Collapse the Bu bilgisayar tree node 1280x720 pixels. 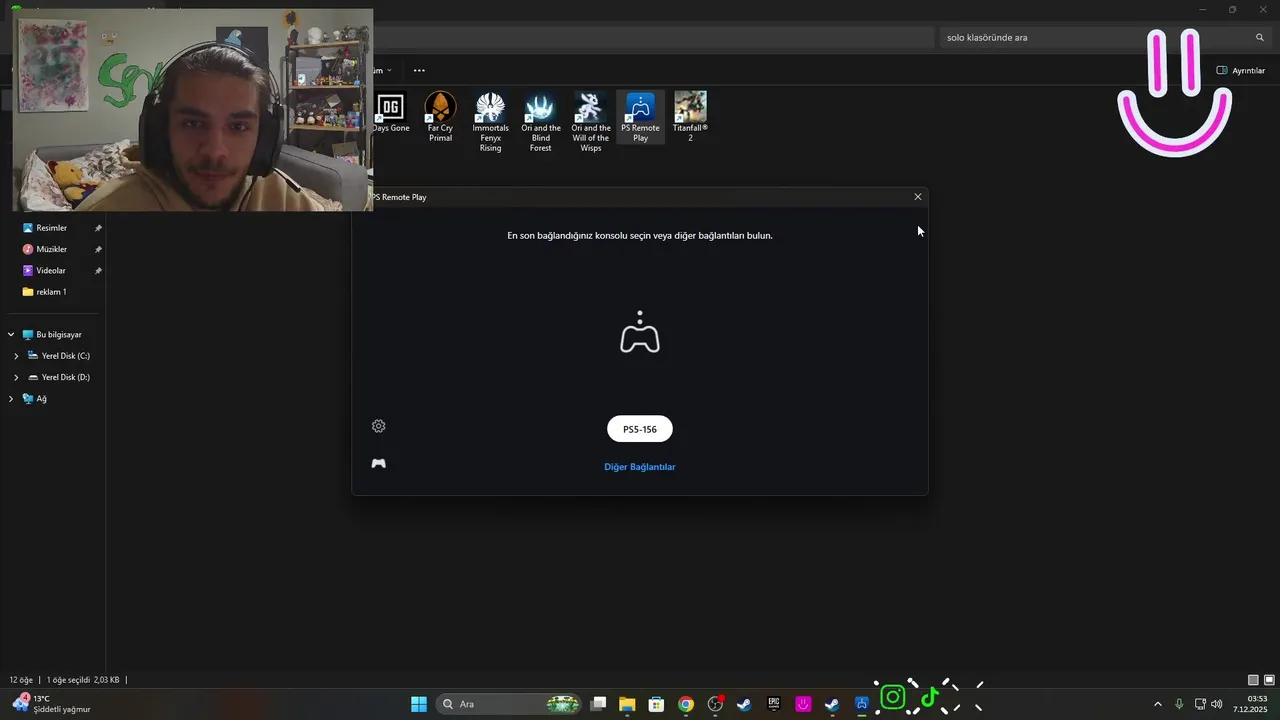point(11,335)
